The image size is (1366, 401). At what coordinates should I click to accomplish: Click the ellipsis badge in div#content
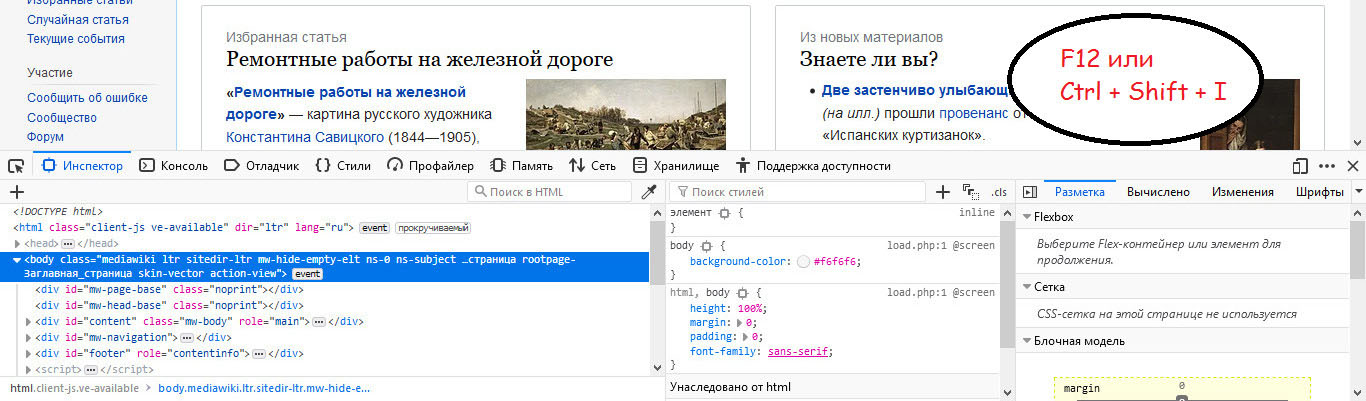click(x=319, y=322)
